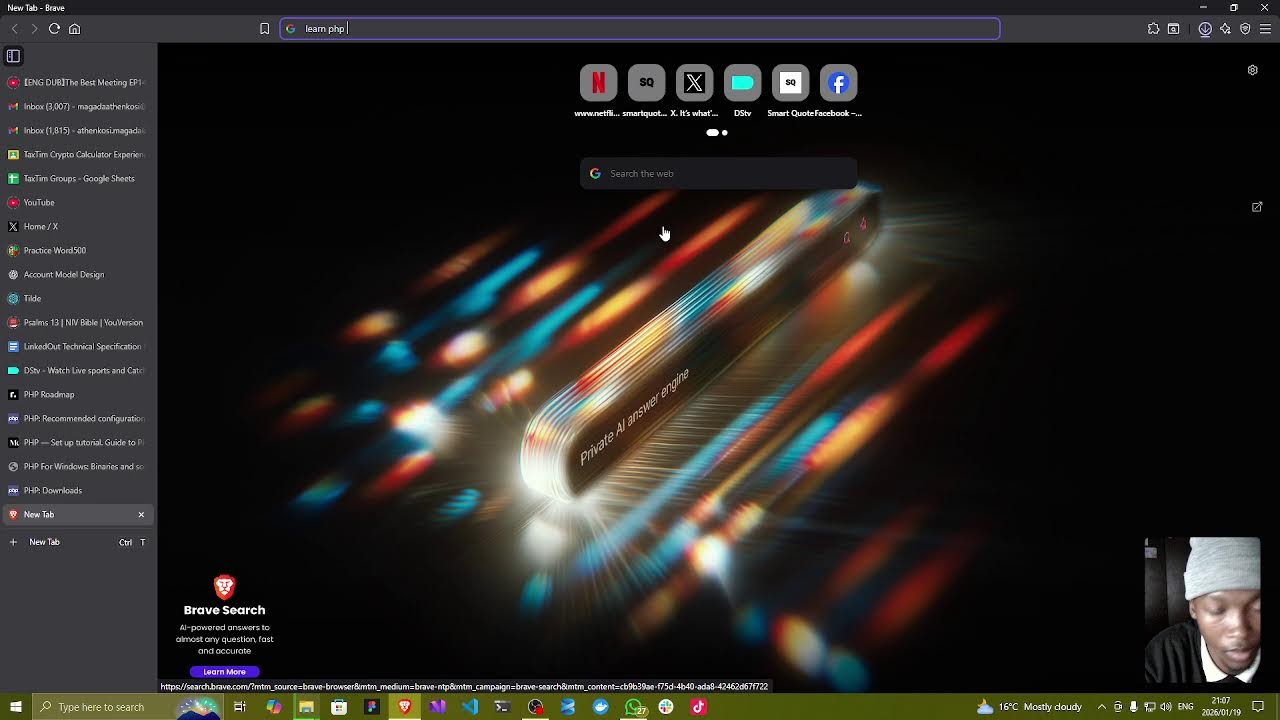Open Microsoft Store from taskbar
The image size is (1280, 720).
339,707
